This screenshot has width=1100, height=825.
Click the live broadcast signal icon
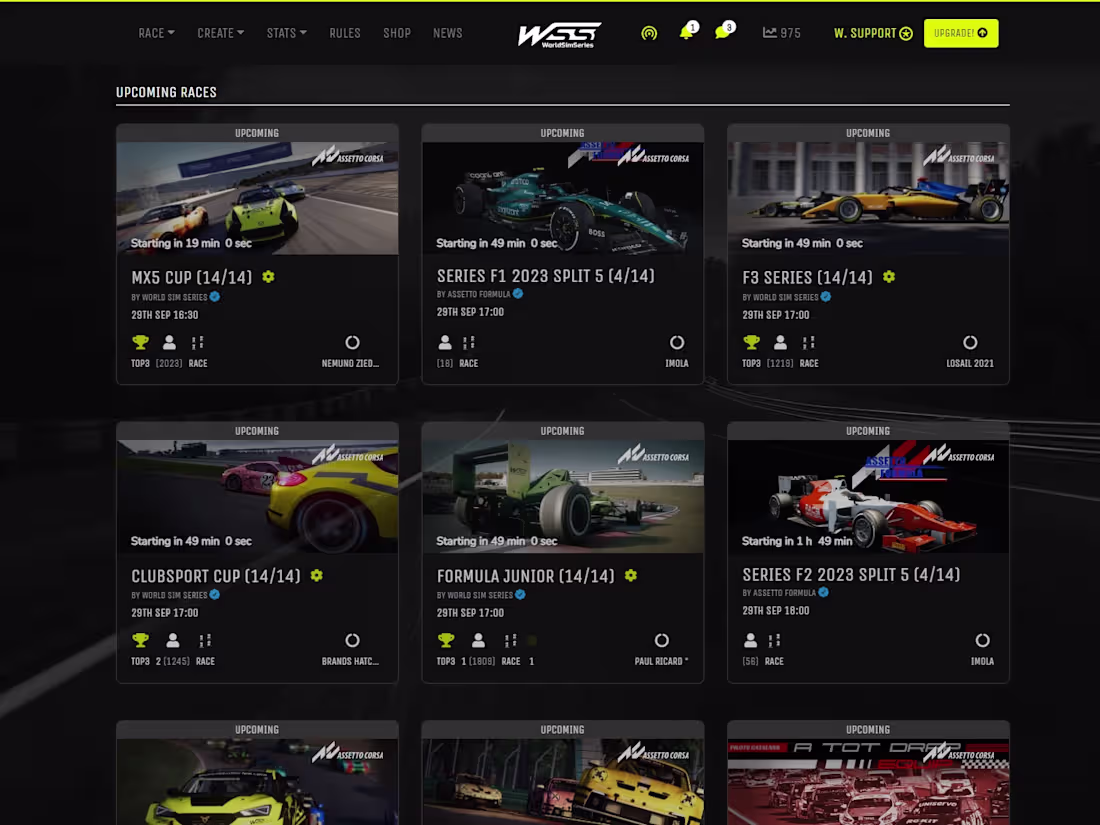(x=649, y=33)
